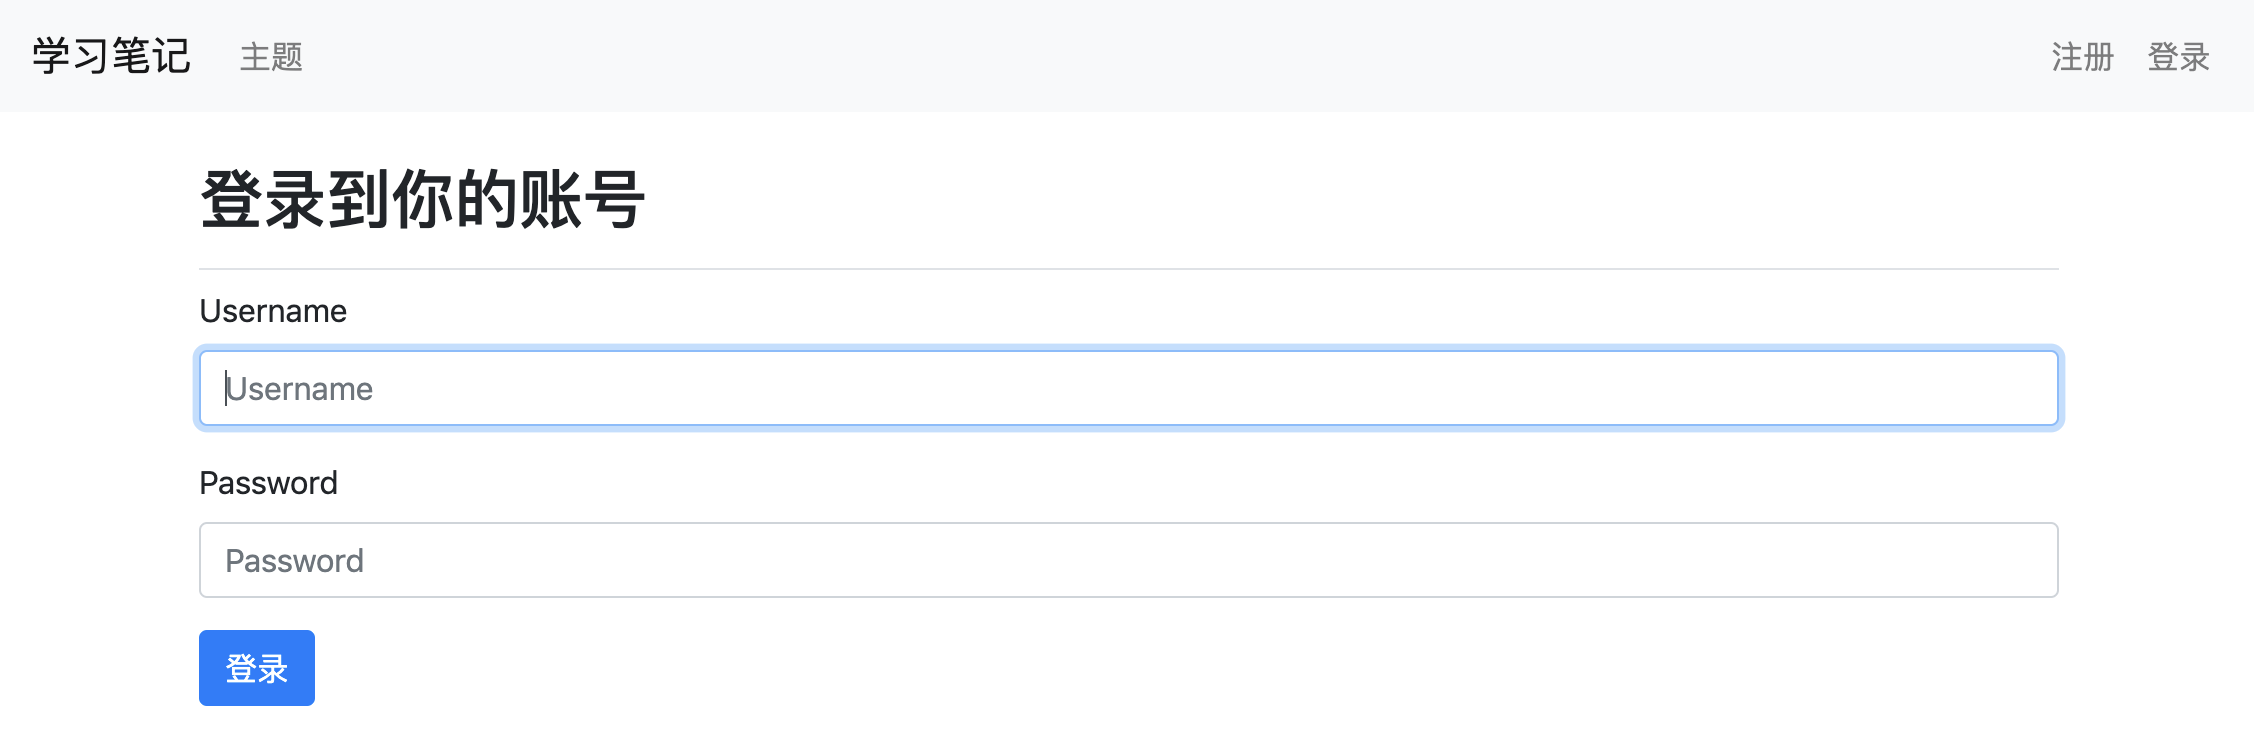Click empty navbar space between 主题 and 注册
Image resolution: width=2254 pixels, height=730 pixels.
1150,56
